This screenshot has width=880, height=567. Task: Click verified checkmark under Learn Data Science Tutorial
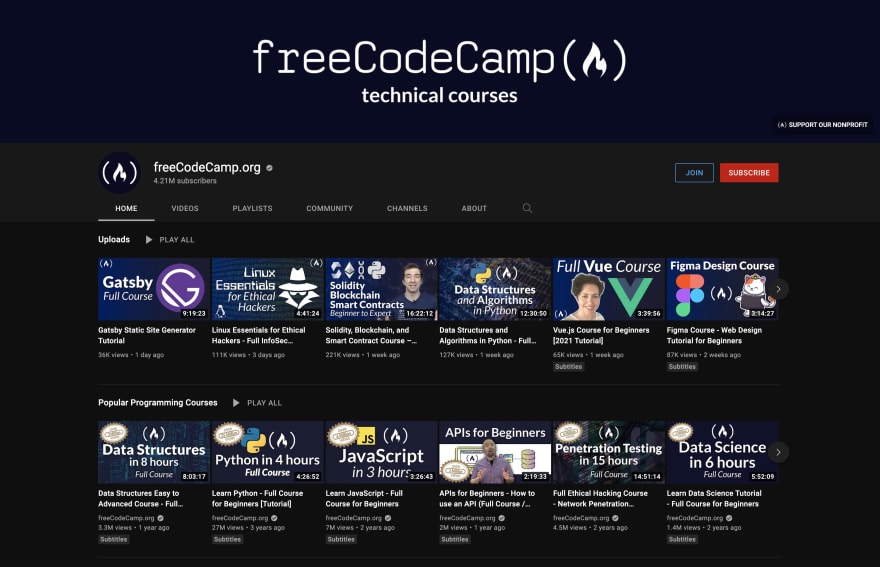(x=729, y=518)
